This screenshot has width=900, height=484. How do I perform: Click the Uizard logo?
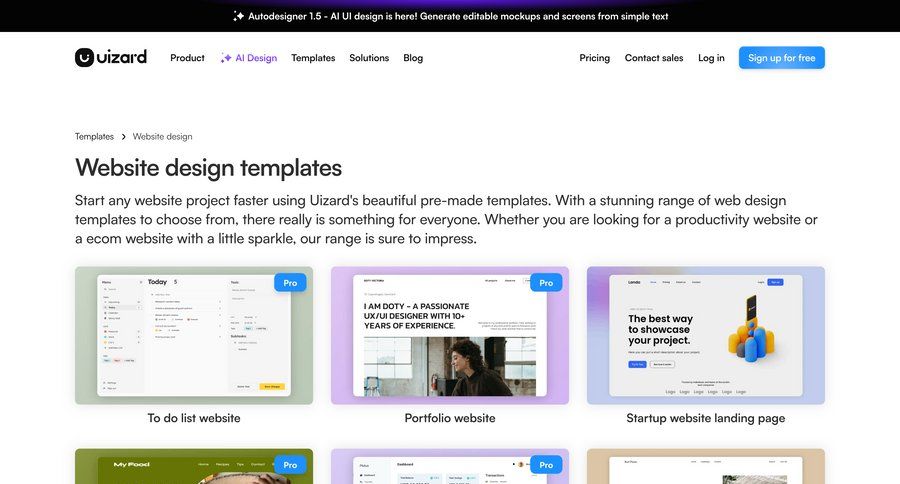click(111, 57)
